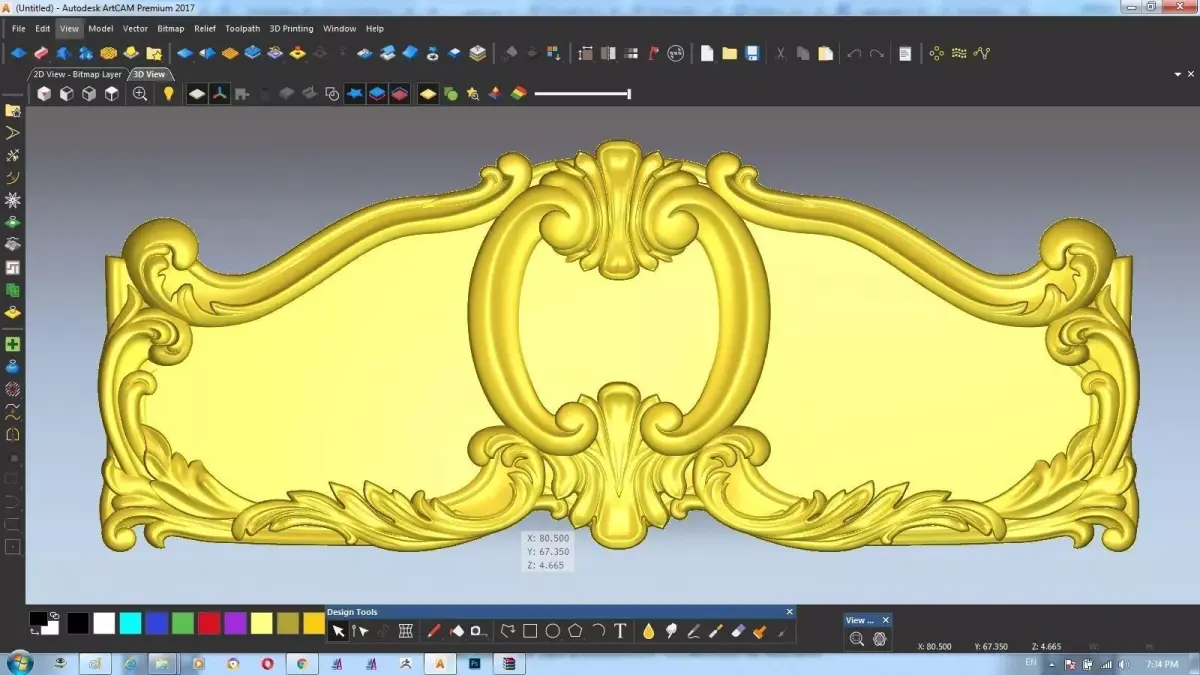Click the Windows Start button
The height and width of the screenshot is (675, 1200).
19,663
